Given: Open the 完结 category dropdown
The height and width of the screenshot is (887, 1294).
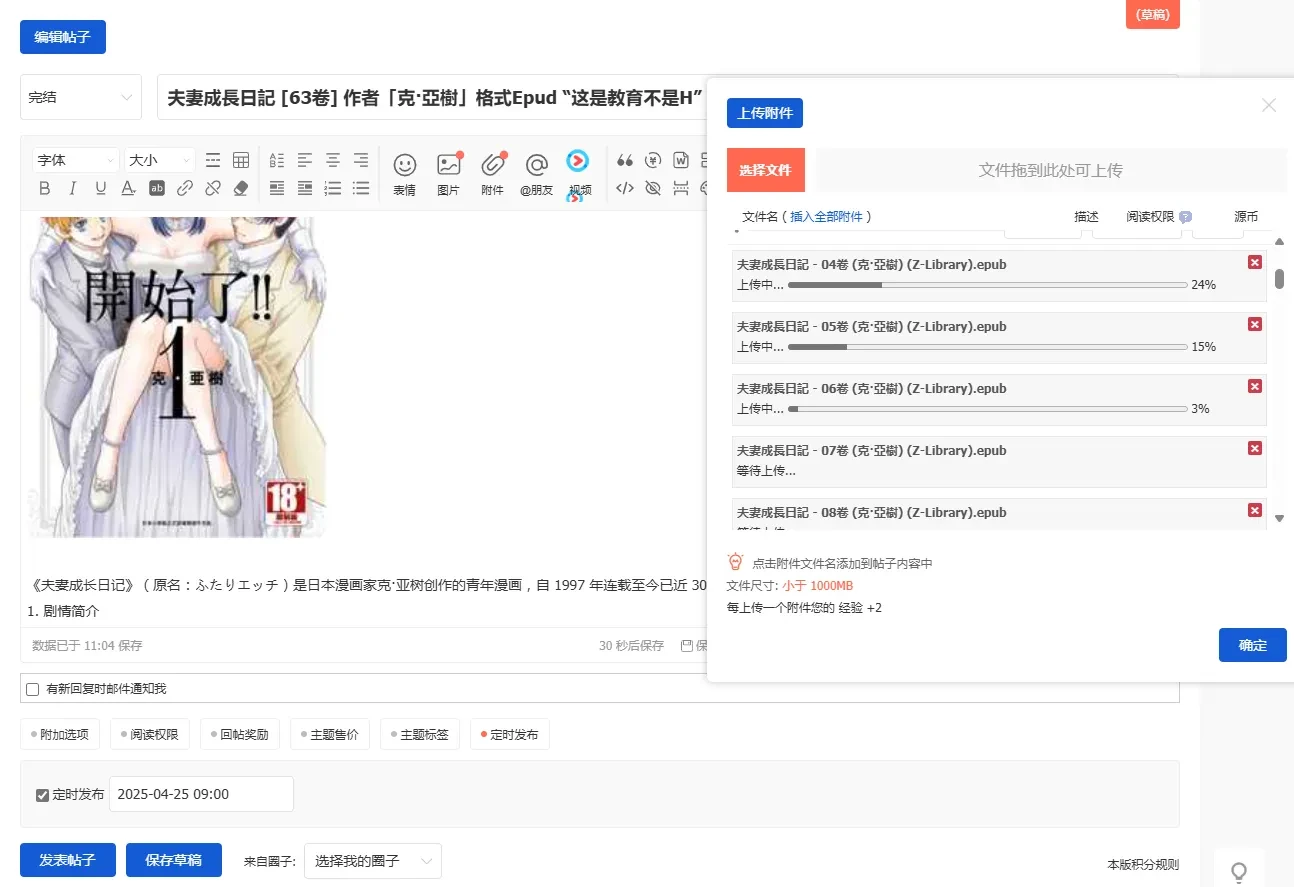Looking at the screenshot, I should 81,97.
